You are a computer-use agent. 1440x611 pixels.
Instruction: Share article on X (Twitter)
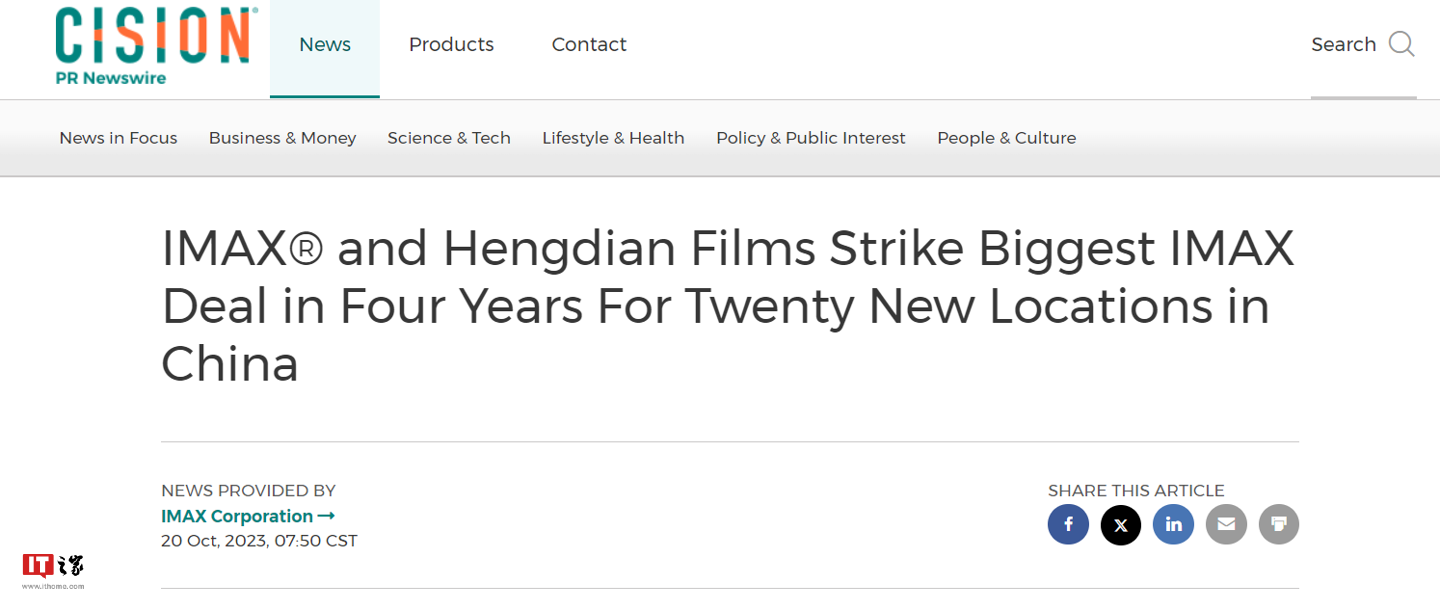1121,524
